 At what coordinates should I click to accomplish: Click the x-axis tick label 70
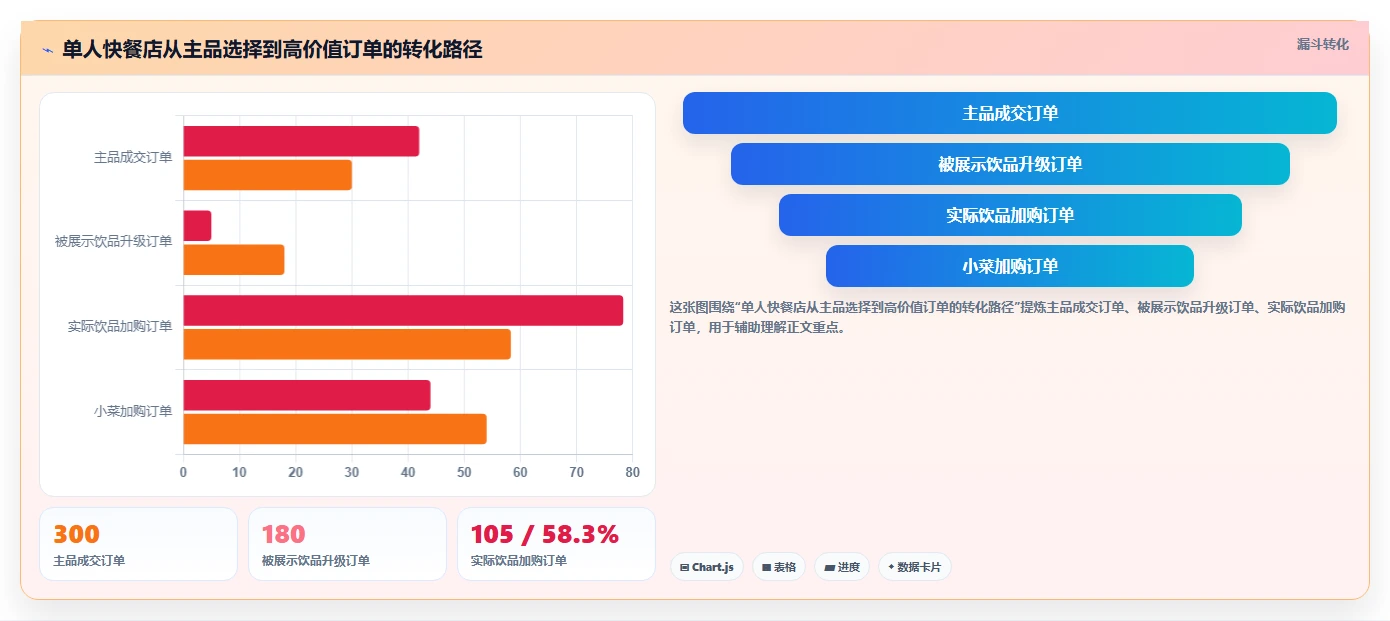576,472
